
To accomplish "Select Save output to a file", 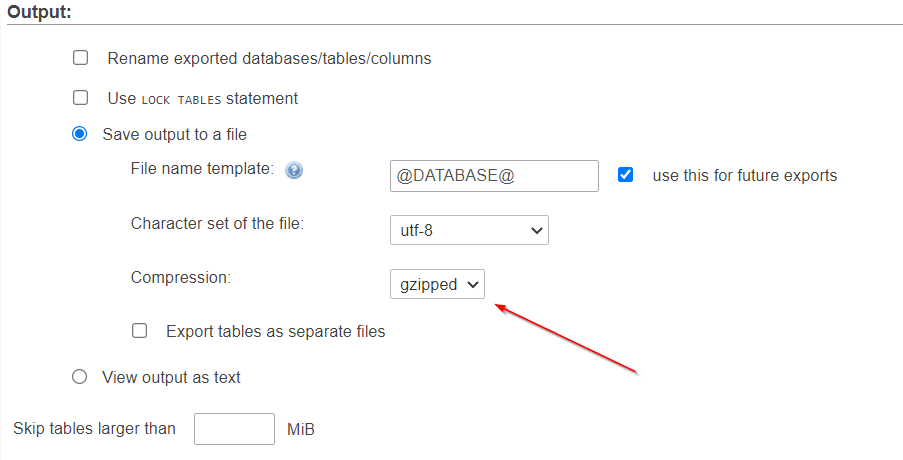I will click(79, 134).
